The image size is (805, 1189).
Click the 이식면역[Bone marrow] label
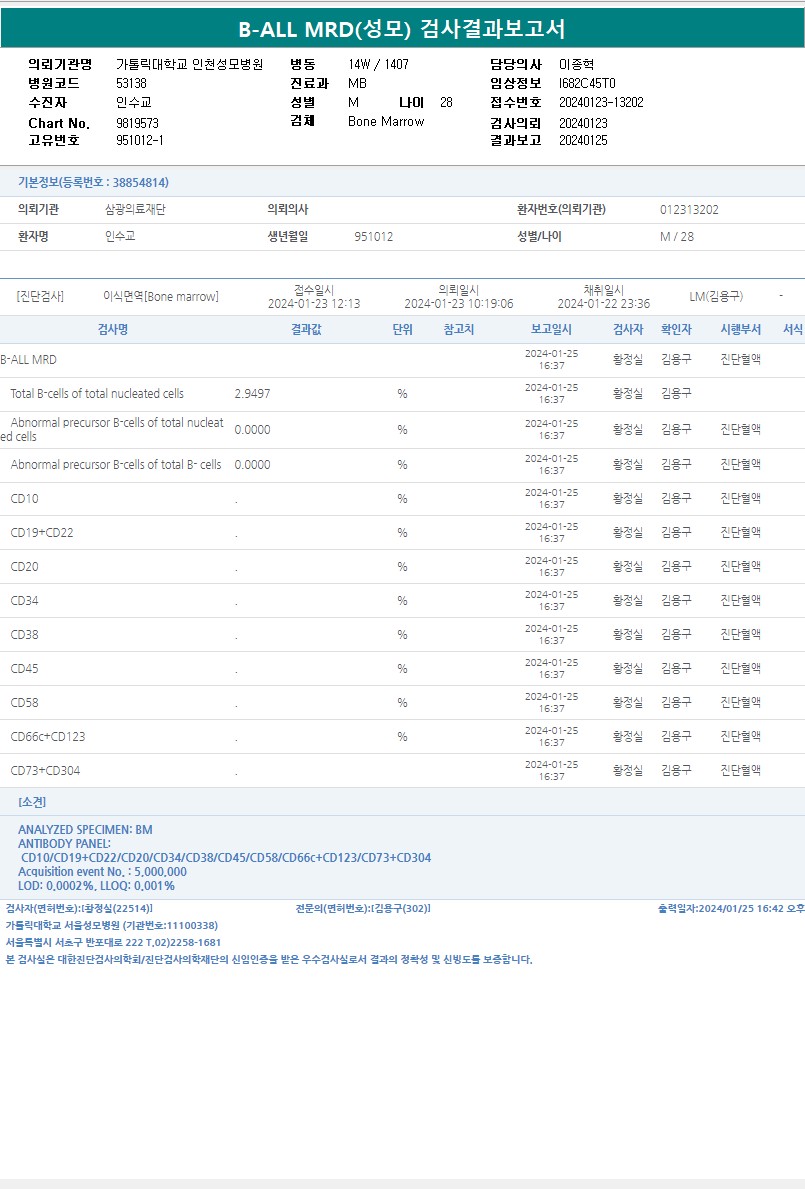pyautogui.click(x=160, y=297)
